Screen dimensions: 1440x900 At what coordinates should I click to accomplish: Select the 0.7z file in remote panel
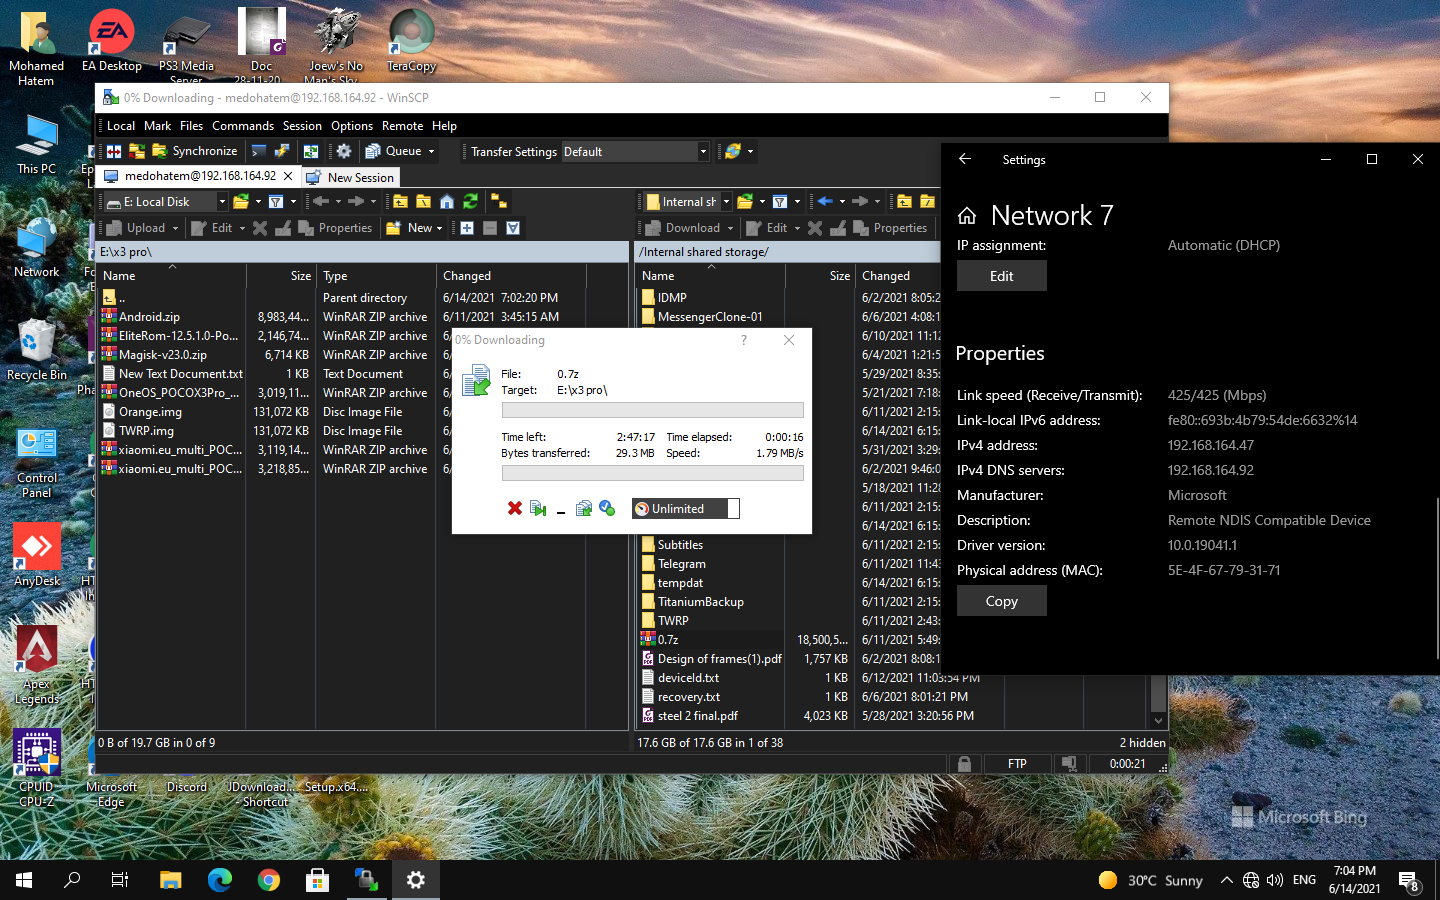(666, 639)
